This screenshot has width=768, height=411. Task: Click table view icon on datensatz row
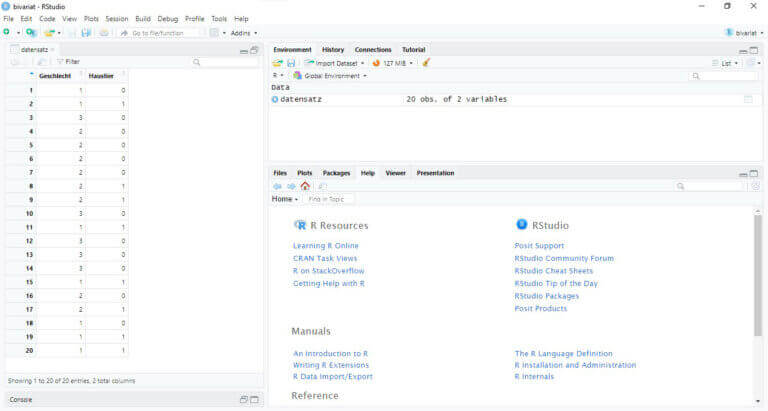pyautogui.click(x=748, y=99)
